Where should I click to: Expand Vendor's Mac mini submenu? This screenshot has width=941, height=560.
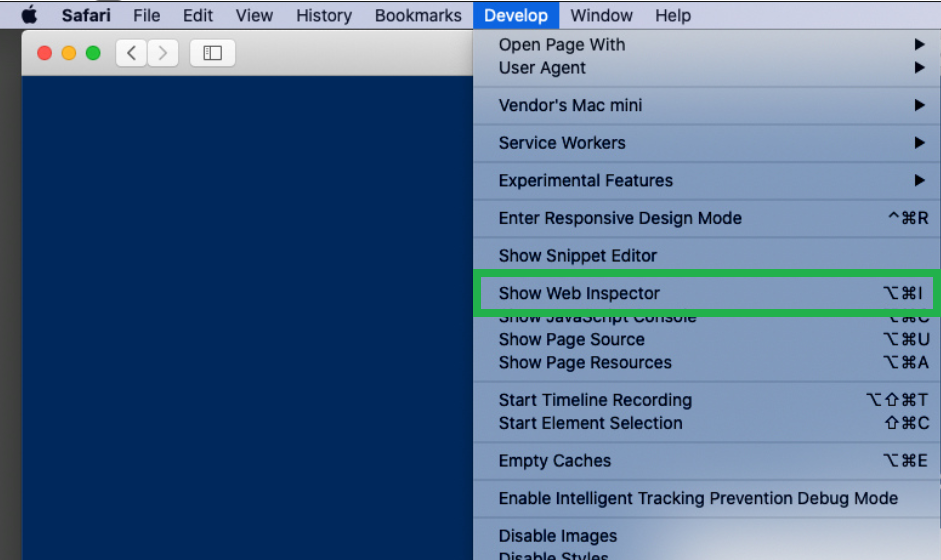pyautogui.click(x=707, y=105)
